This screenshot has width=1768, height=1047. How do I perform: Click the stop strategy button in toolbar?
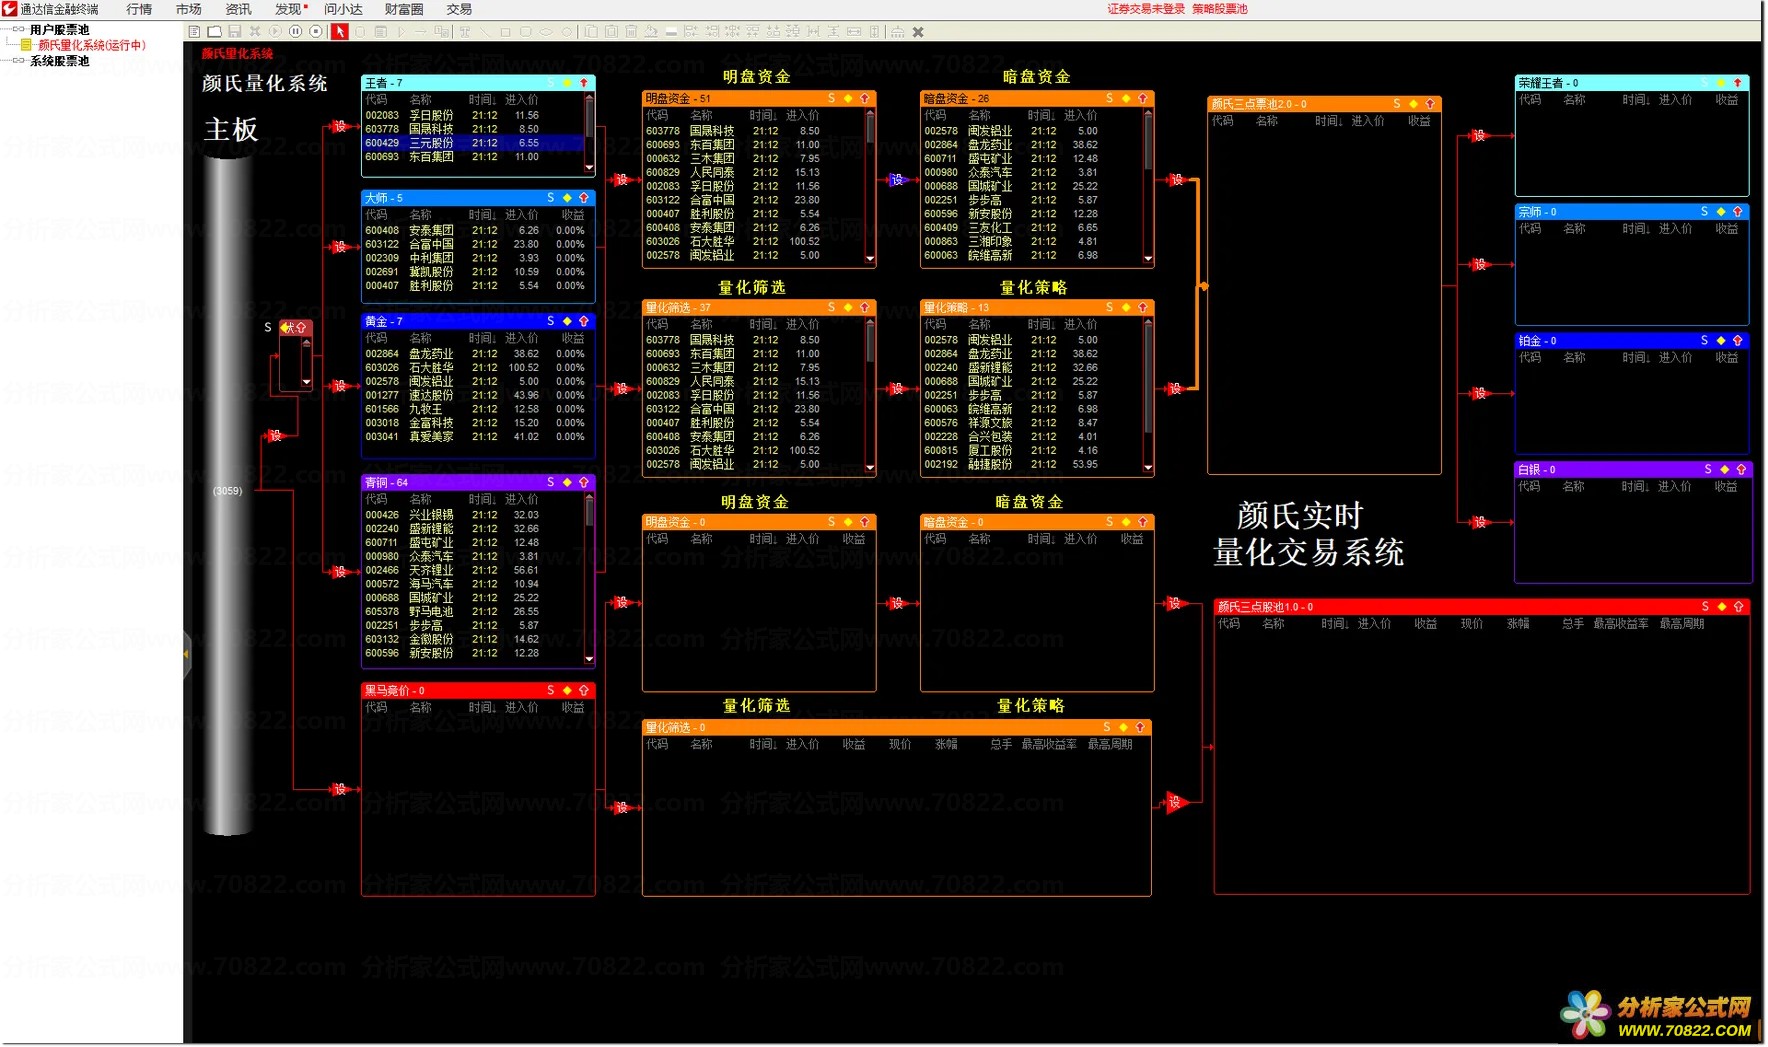pyautogui.click(x=316, y=32)
